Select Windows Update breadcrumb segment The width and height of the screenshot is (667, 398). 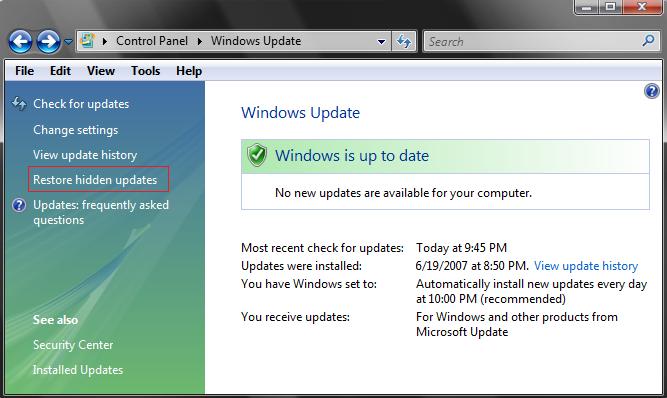256,41
